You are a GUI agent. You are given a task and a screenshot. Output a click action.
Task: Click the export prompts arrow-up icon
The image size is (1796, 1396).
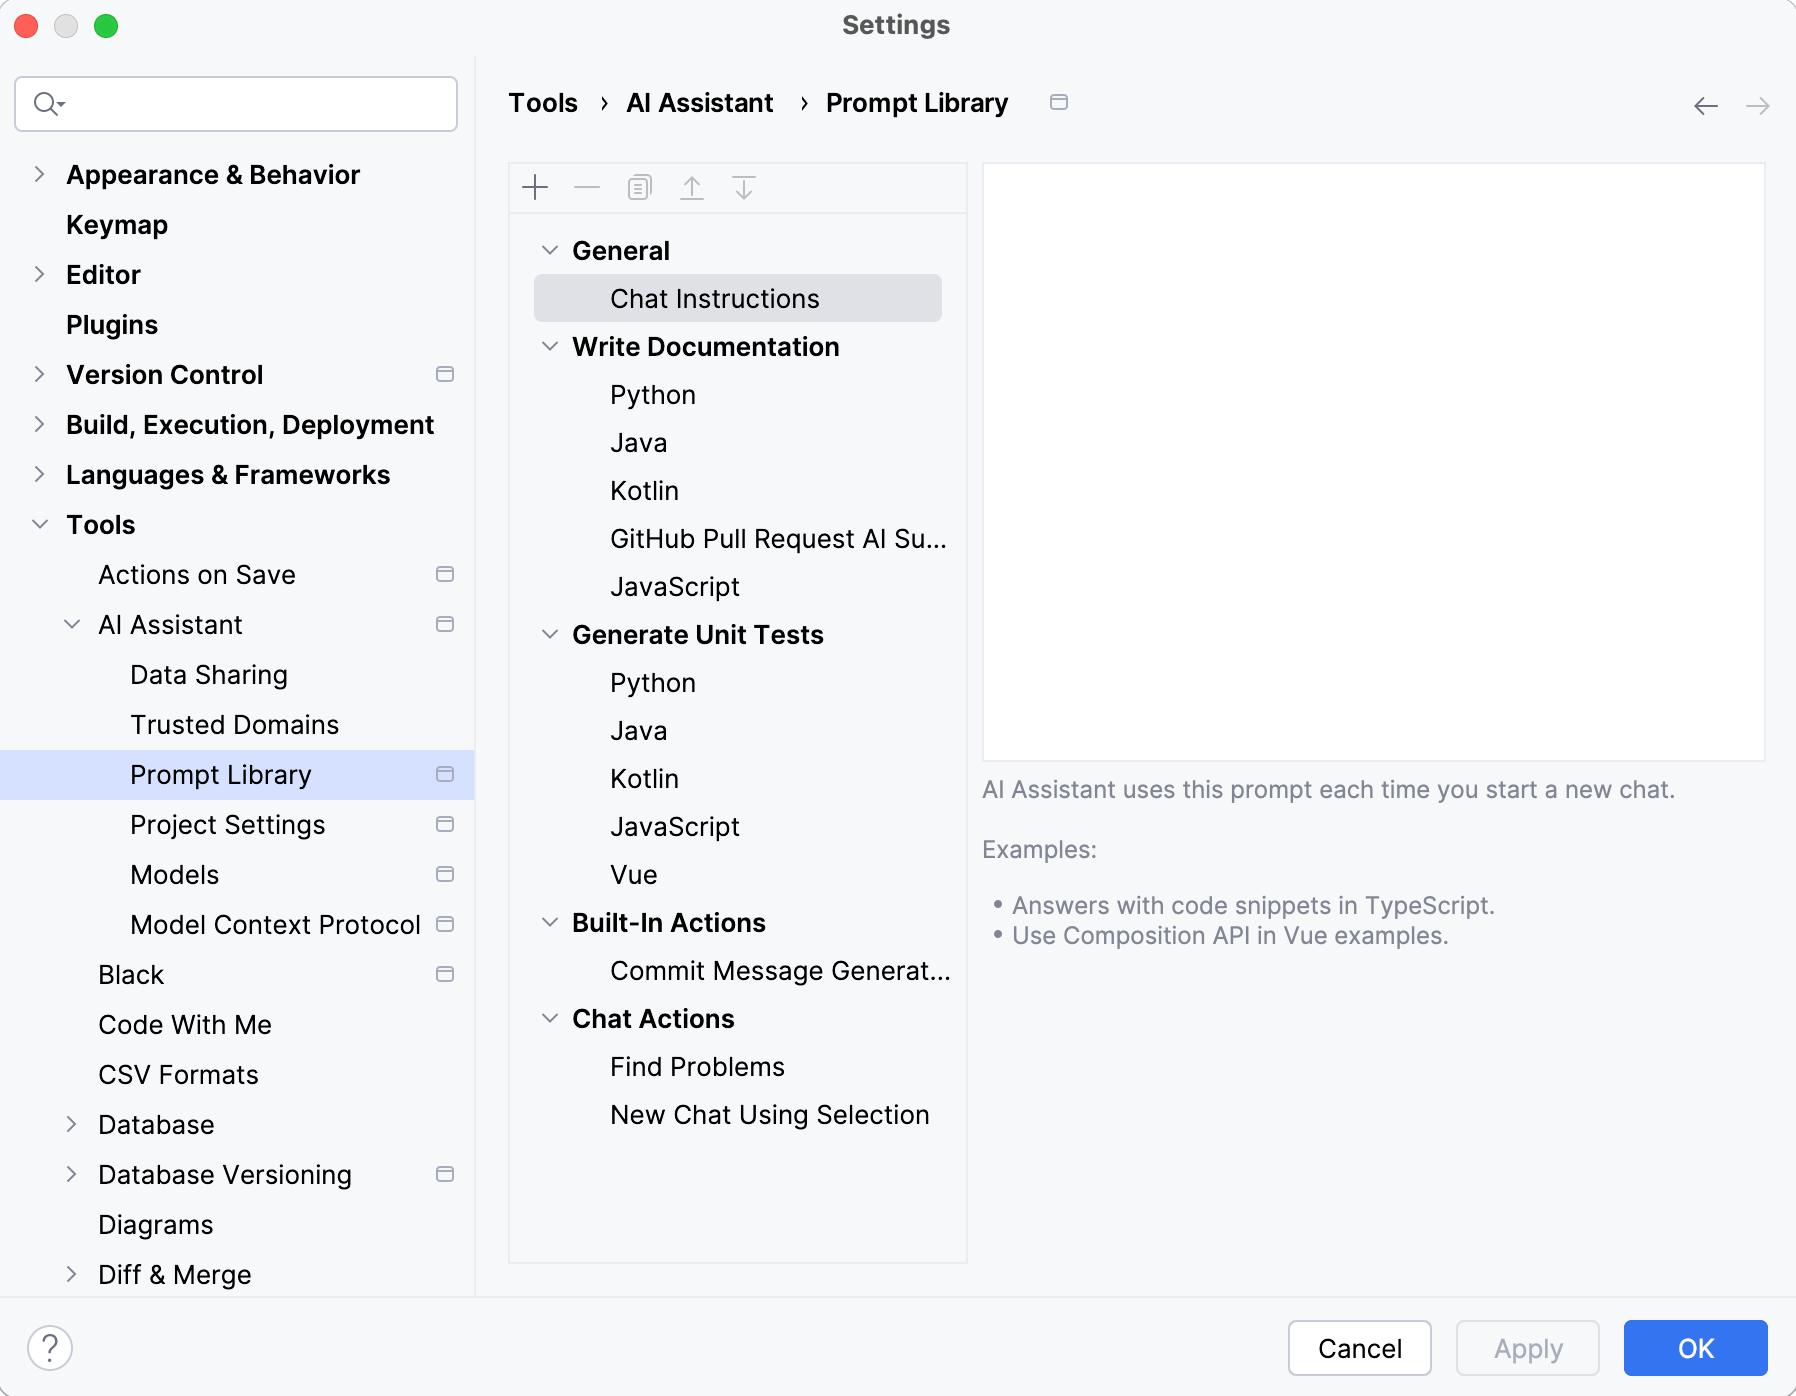click(x=692, y=188)
